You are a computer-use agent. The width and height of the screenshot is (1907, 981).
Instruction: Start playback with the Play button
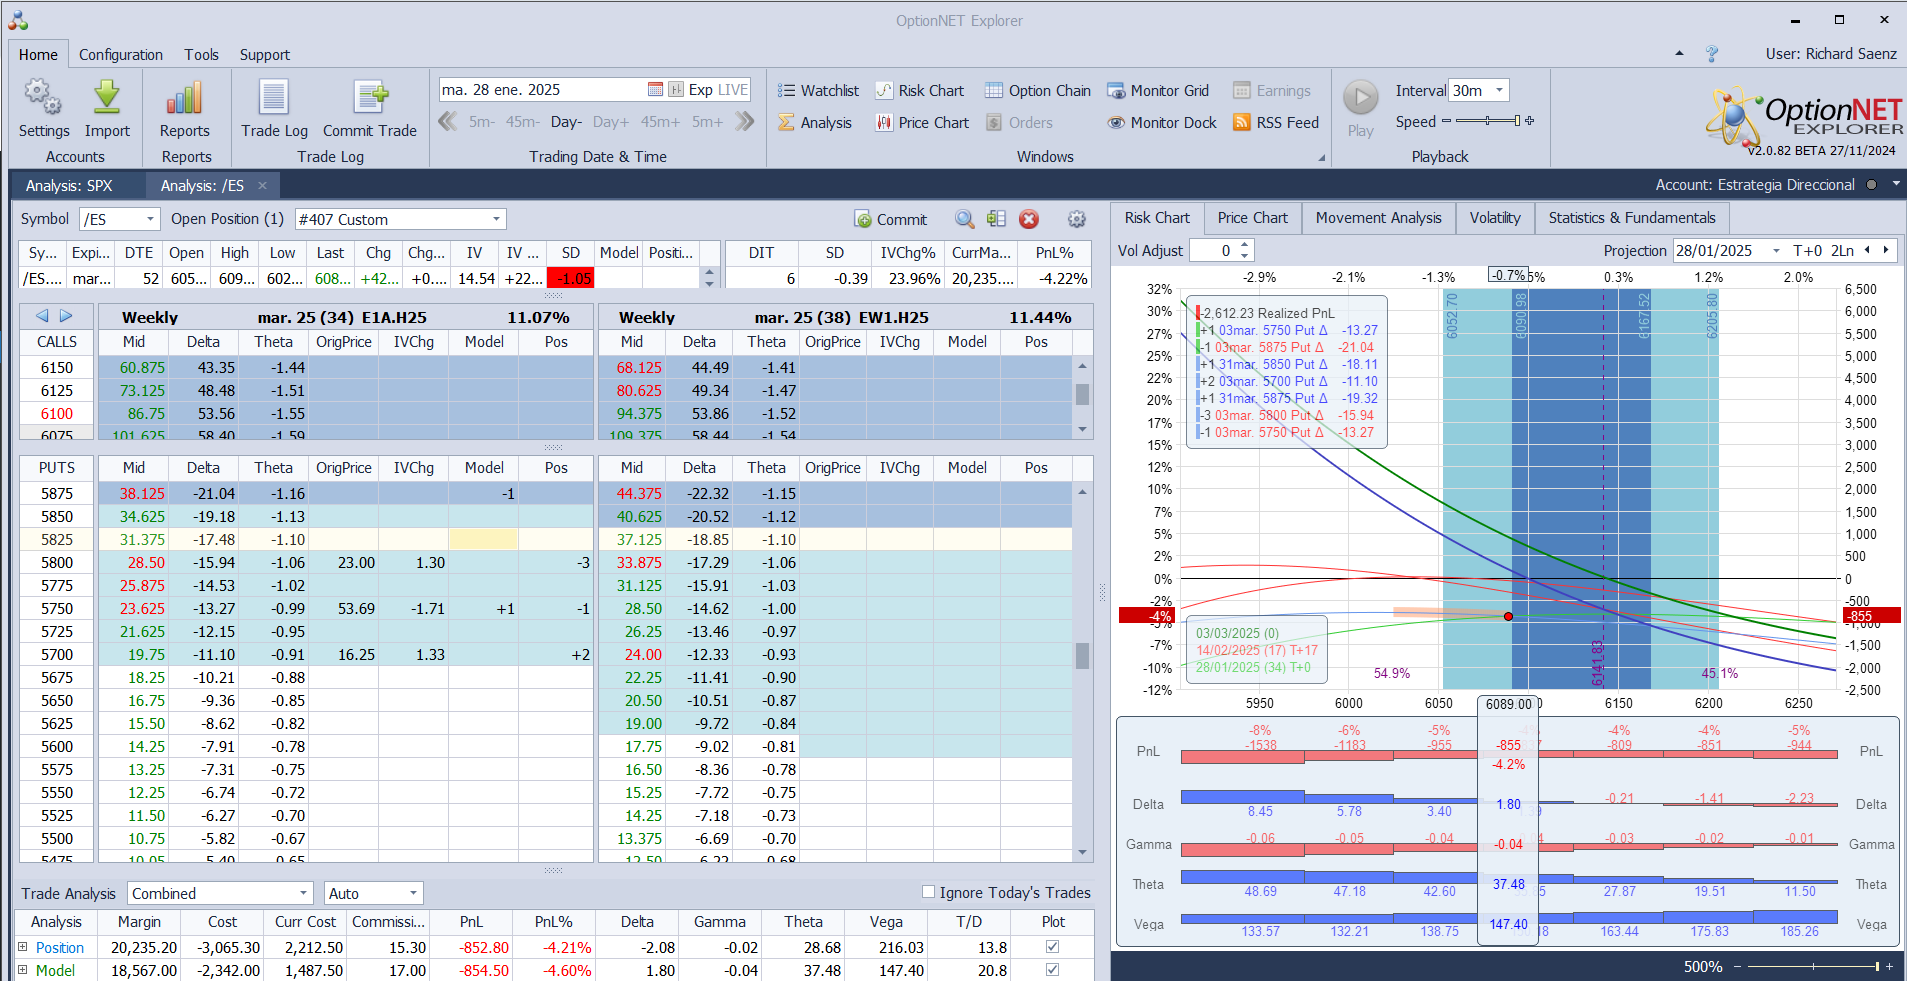tap(1360, 108)
